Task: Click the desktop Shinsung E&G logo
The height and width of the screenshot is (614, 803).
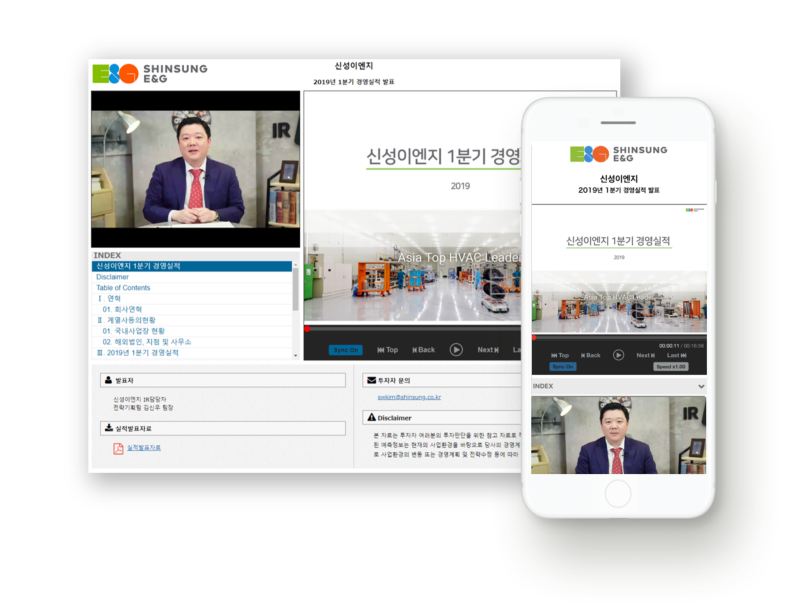Action: tap(150, 73)
